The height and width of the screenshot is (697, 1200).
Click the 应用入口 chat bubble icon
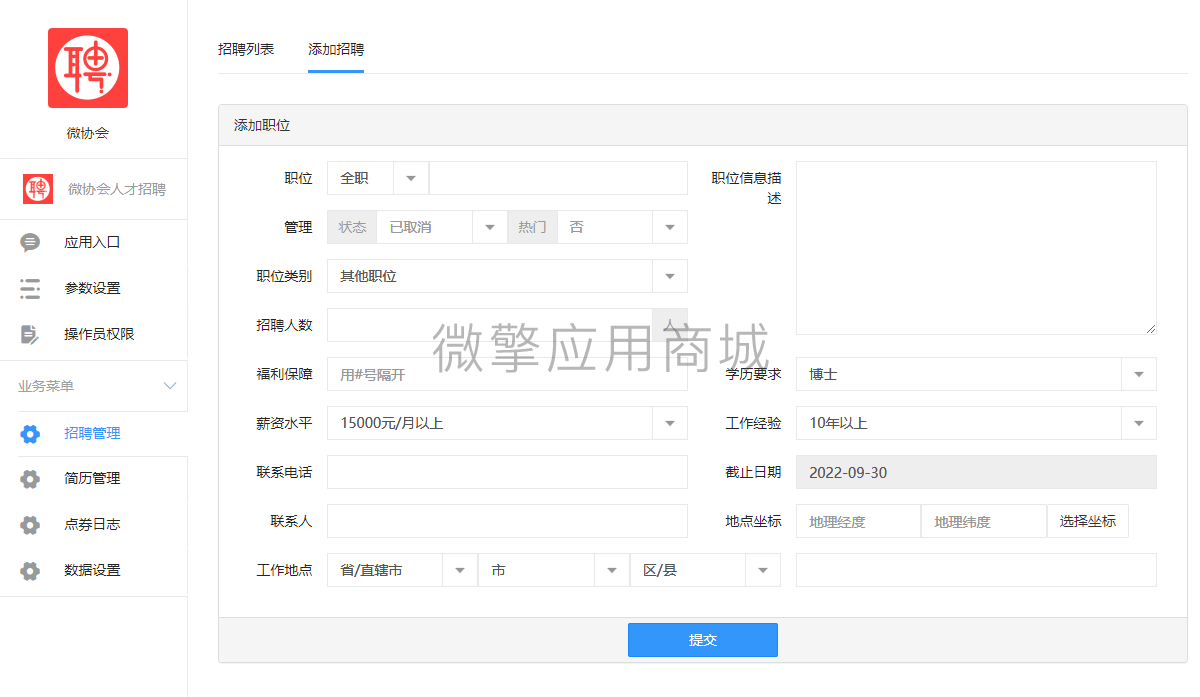[30, 242]
